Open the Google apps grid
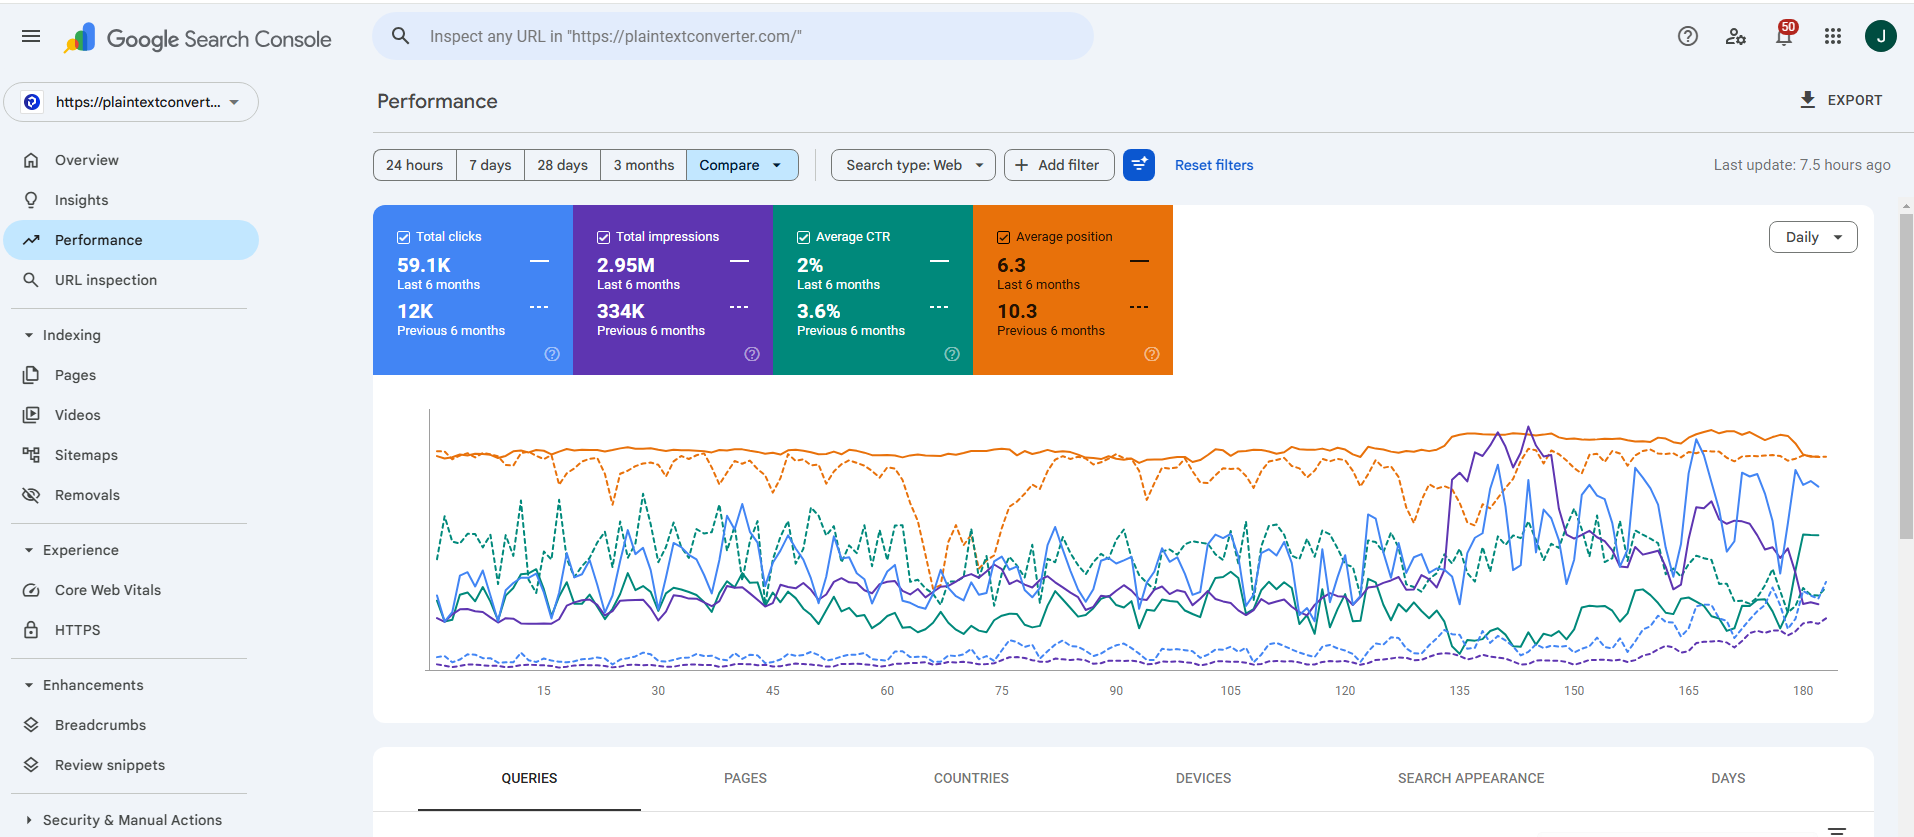Image resolution: width=1914 pixels, height=837 pixels. 1833,36
